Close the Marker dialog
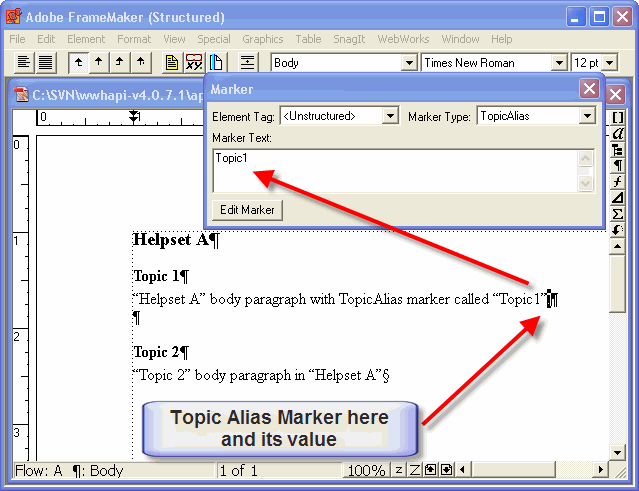639x491 pixels. pos(589,89)
